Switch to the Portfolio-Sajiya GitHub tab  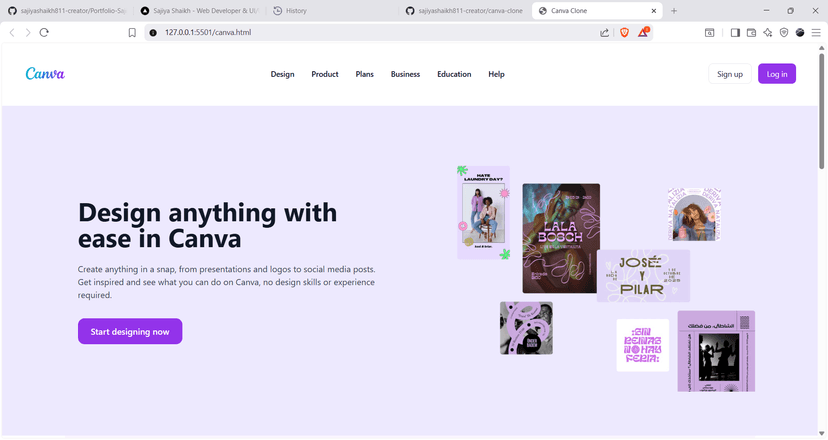pos(67,11)
